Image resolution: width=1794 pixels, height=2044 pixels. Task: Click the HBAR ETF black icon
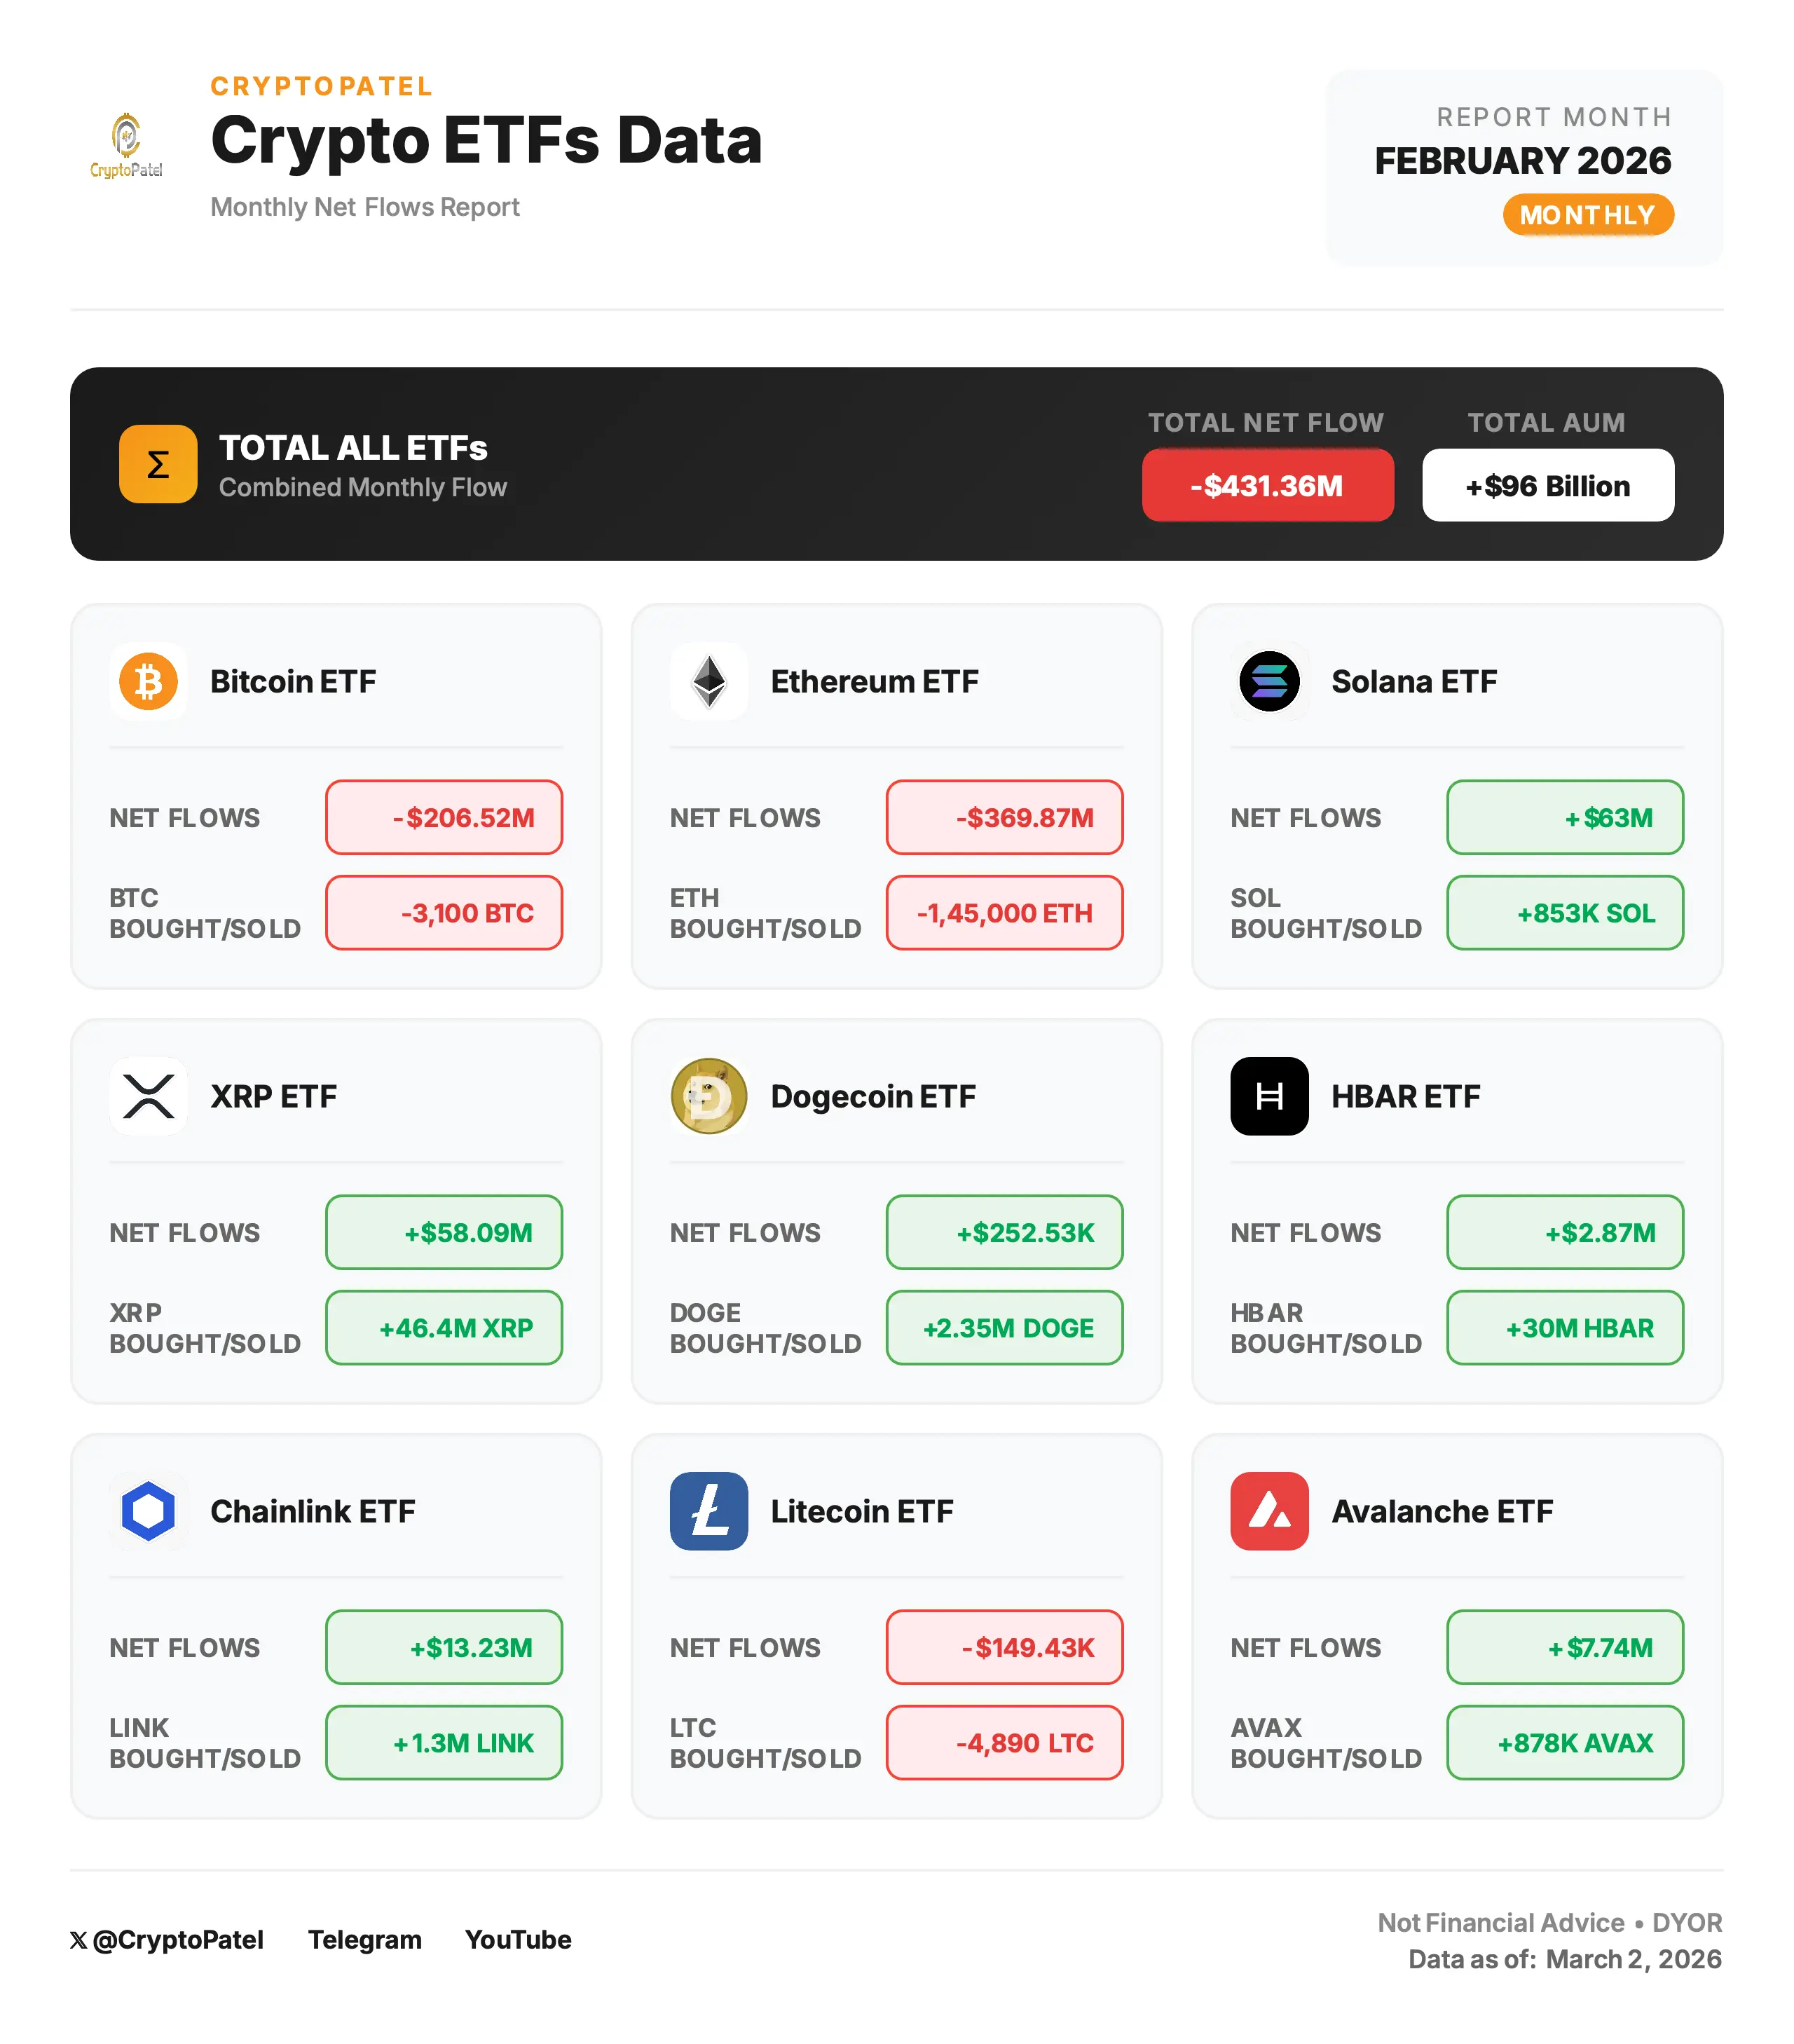1269,1096
